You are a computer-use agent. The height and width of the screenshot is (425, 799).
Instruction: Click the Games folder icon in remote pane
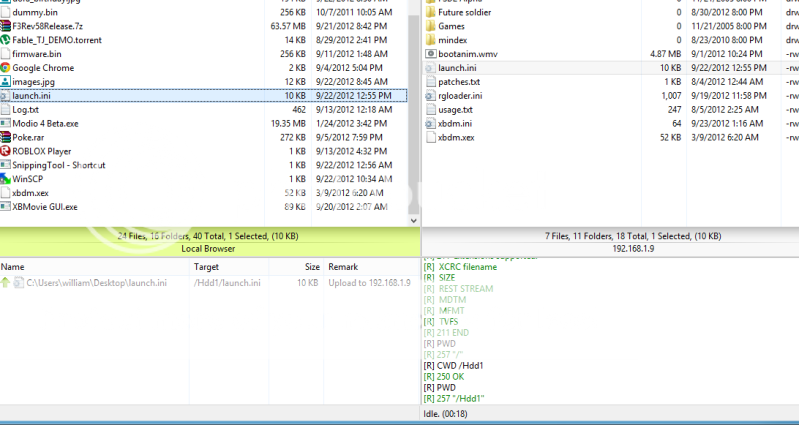(430, 26)
